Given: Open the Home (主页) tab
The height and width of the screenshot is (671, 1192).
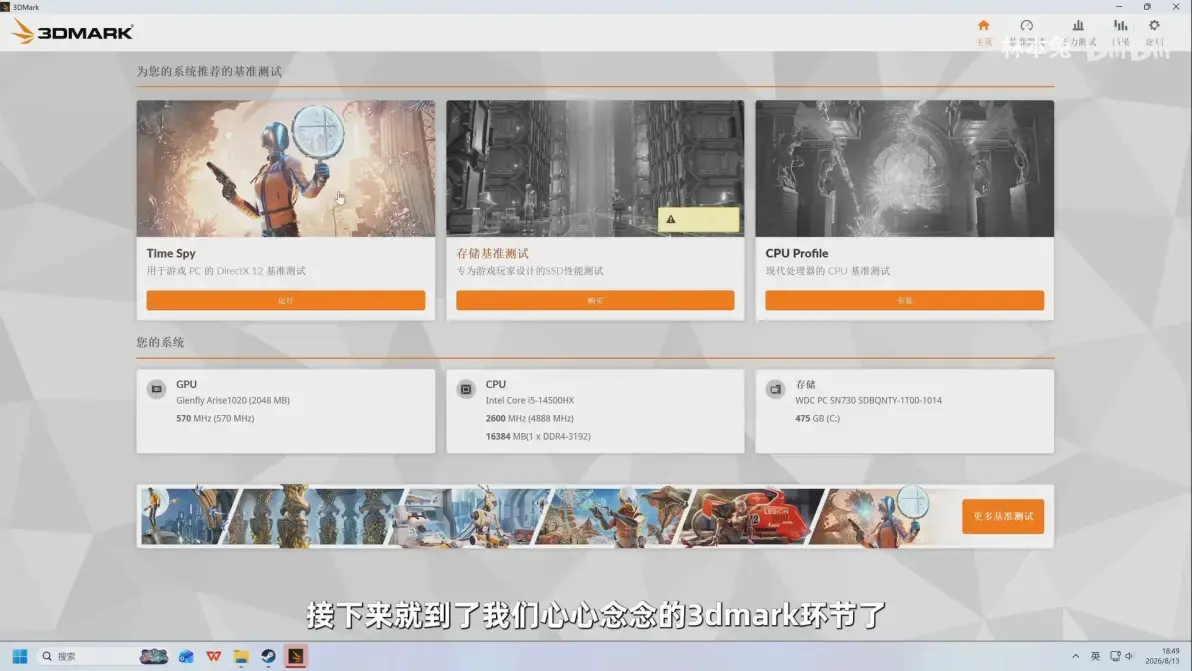Looking at the screenshot, I should point(984,33).
